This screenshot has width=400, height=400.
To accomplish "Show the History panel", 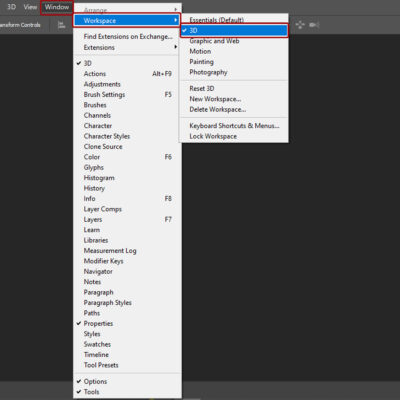I will [x=127, y=188].
